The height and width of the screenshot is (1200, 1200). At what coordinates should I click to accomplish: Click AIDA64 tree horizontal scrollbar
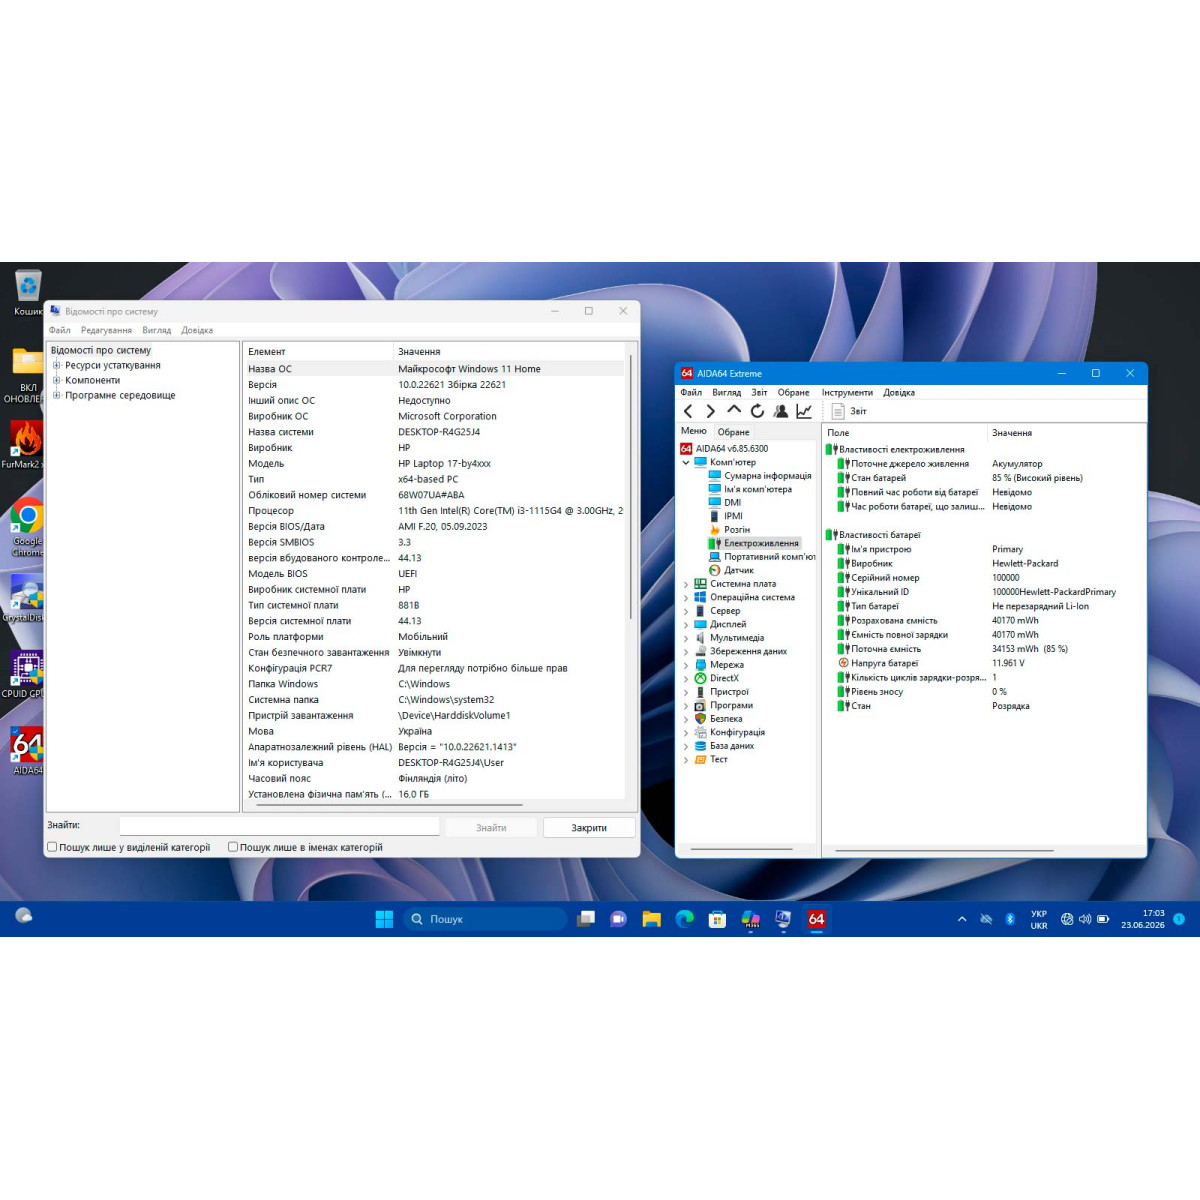[742, 849]
